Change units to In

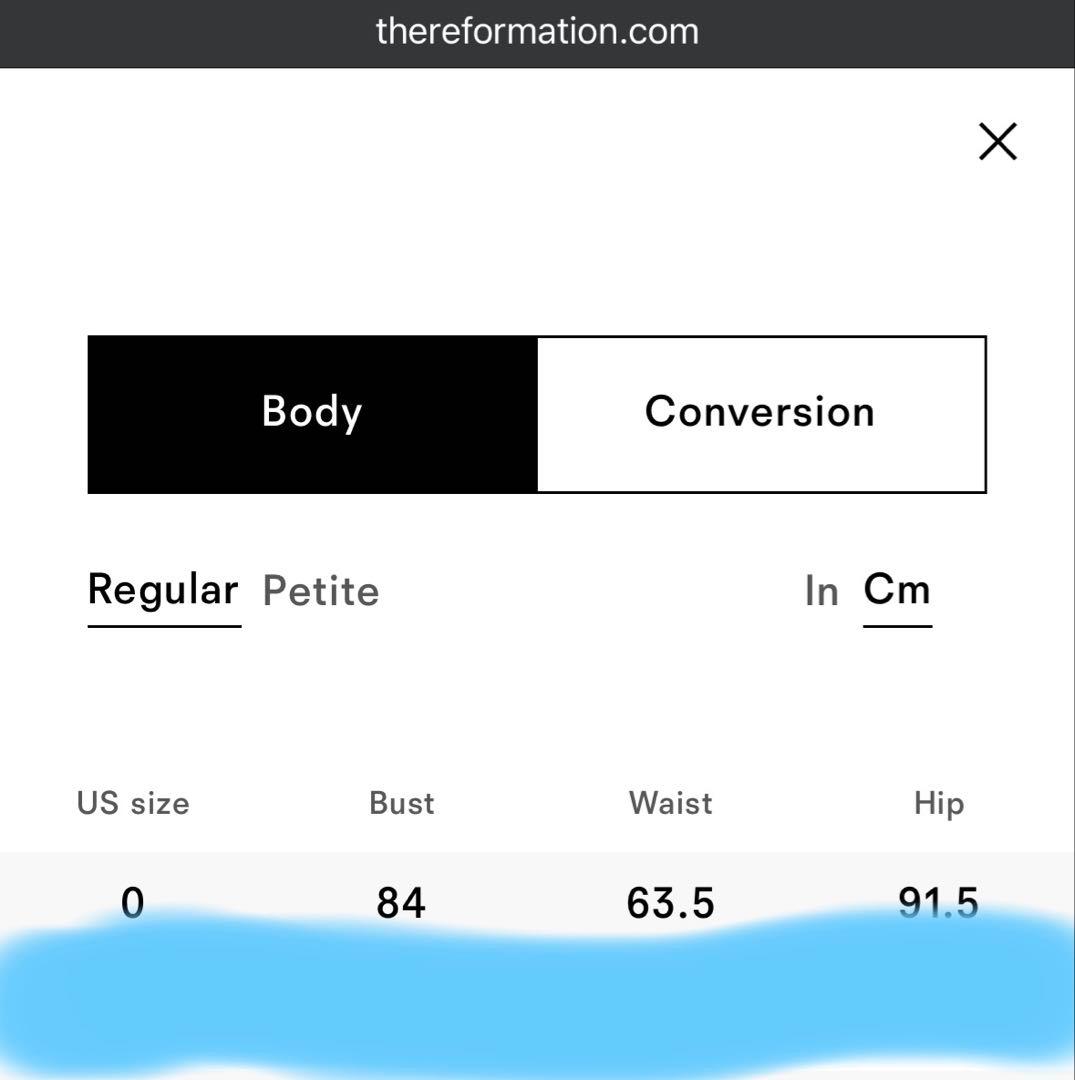tap(821, 591)
